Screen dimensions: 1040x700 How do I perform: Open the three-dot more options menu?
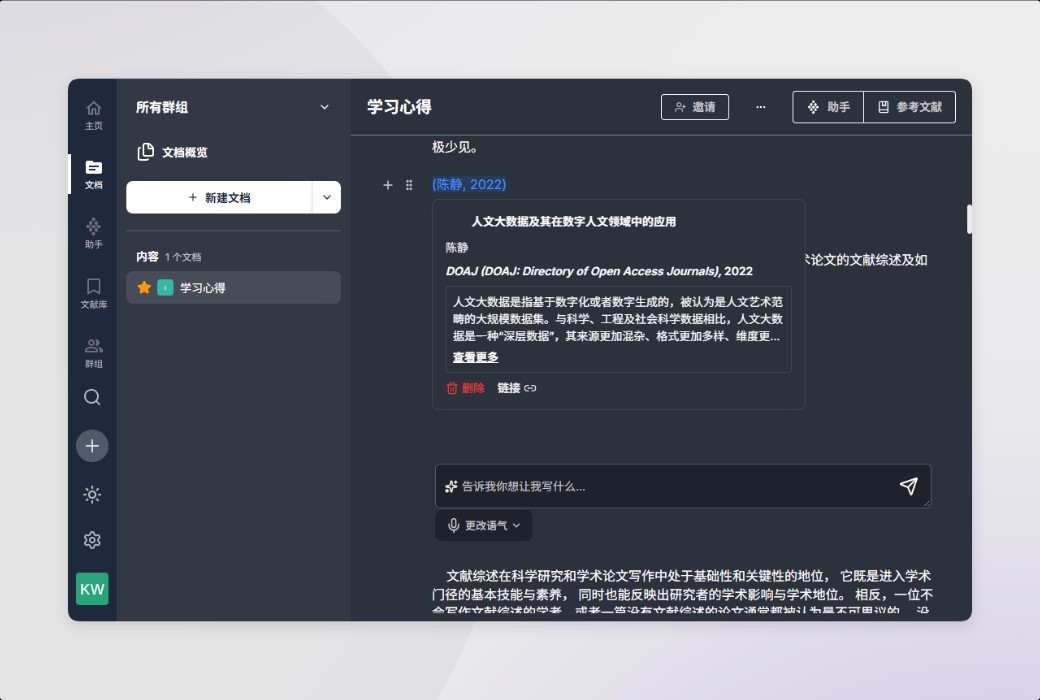coord(761,107)
